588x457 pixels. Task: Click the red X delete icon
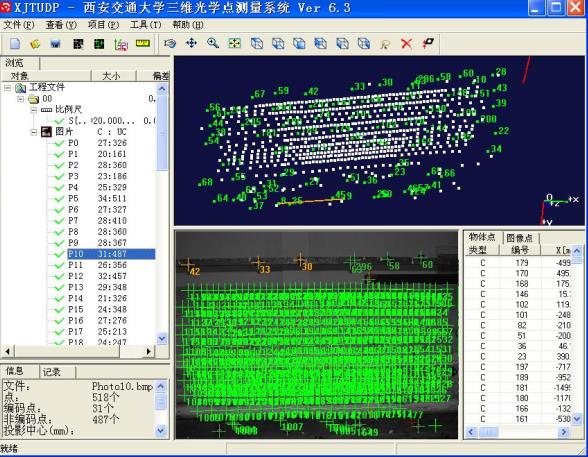[406, 44]
